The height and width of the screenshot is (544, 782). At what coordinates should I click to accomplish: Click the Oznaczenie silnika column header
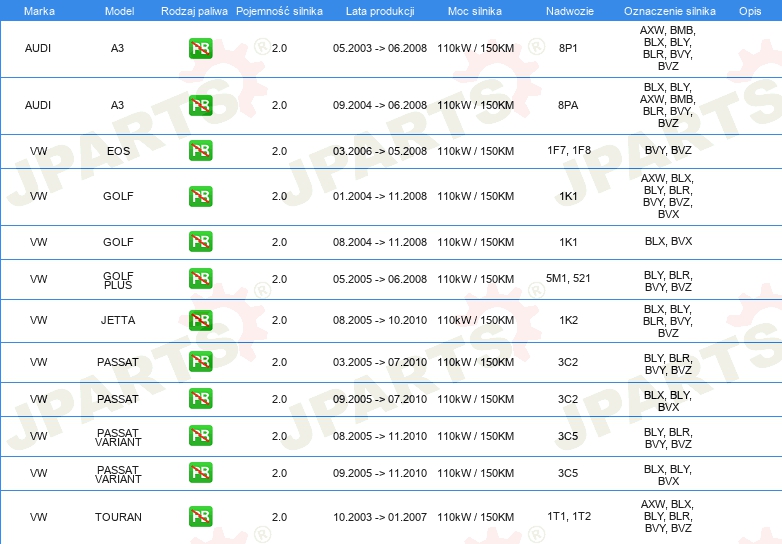tap(670, 11)
